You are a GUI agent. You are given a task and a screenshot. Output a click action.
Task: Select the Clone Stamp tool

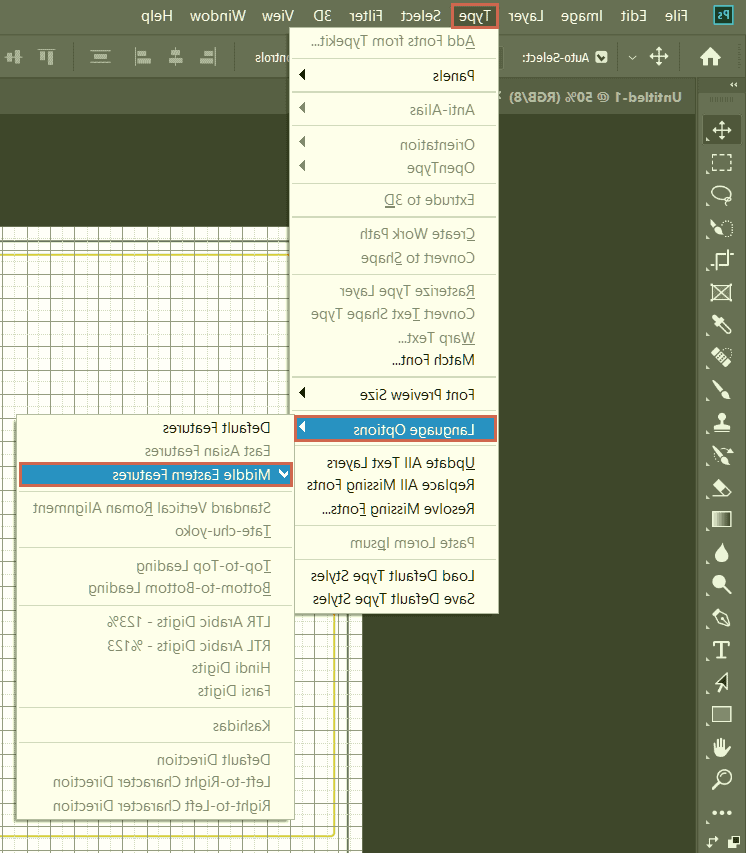(720, 422)
